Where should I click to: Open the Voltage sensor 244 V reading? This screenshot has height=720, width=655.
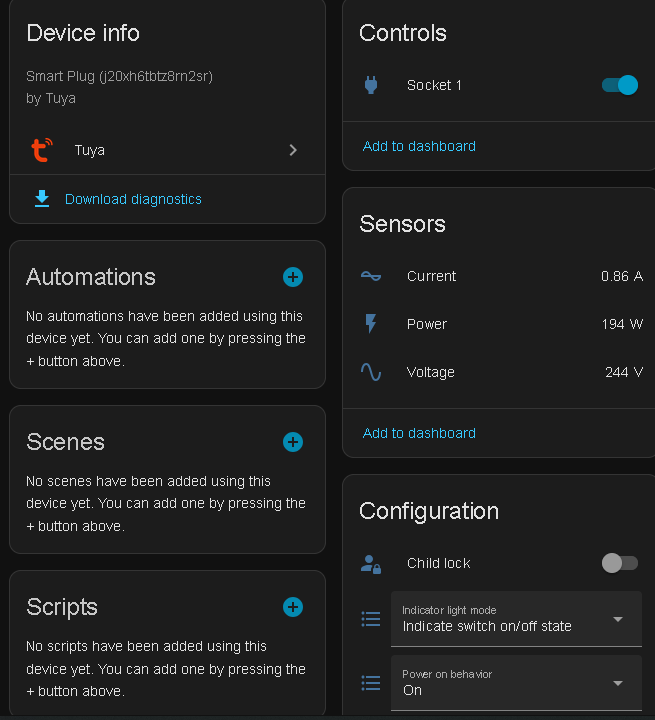624,372
